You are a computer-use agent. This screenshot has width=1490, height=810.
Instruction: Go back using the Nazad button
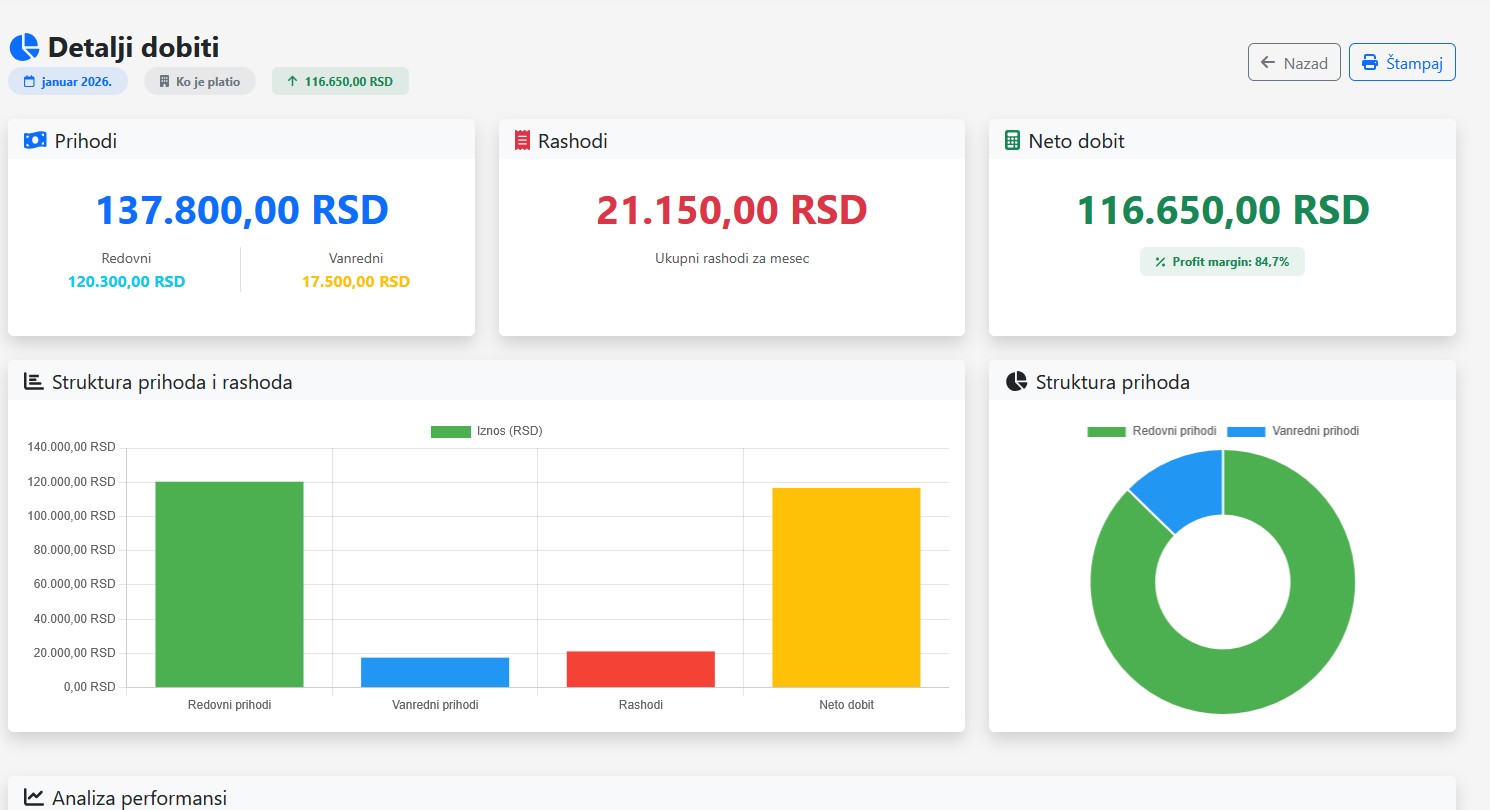(x=1294, y=63)
